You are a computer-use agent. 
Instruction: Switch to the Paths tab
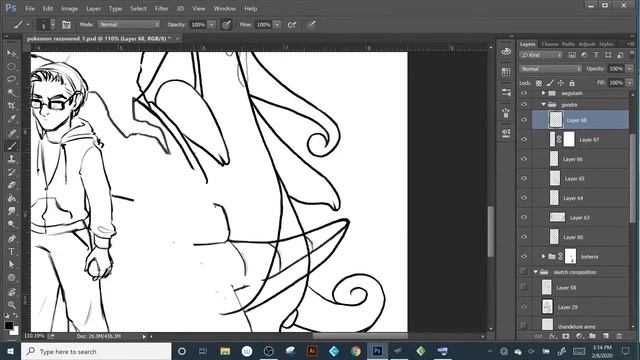[568, 44]
